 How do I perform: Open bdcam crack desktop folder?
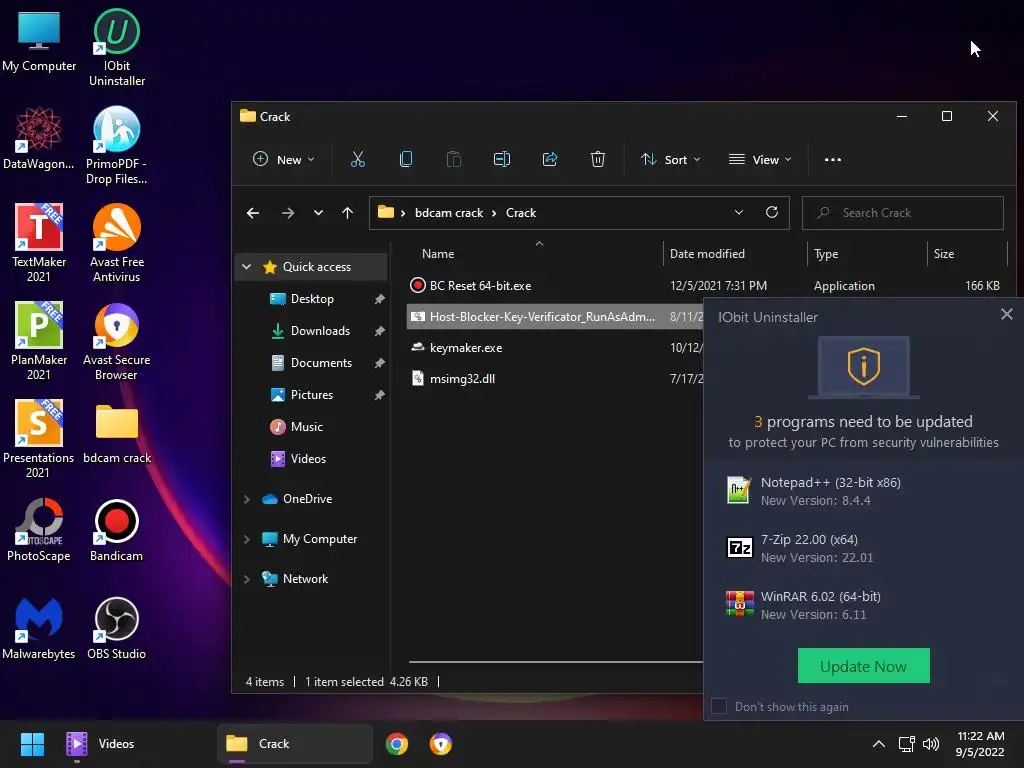pyautogui.click(x=117, y=433)
